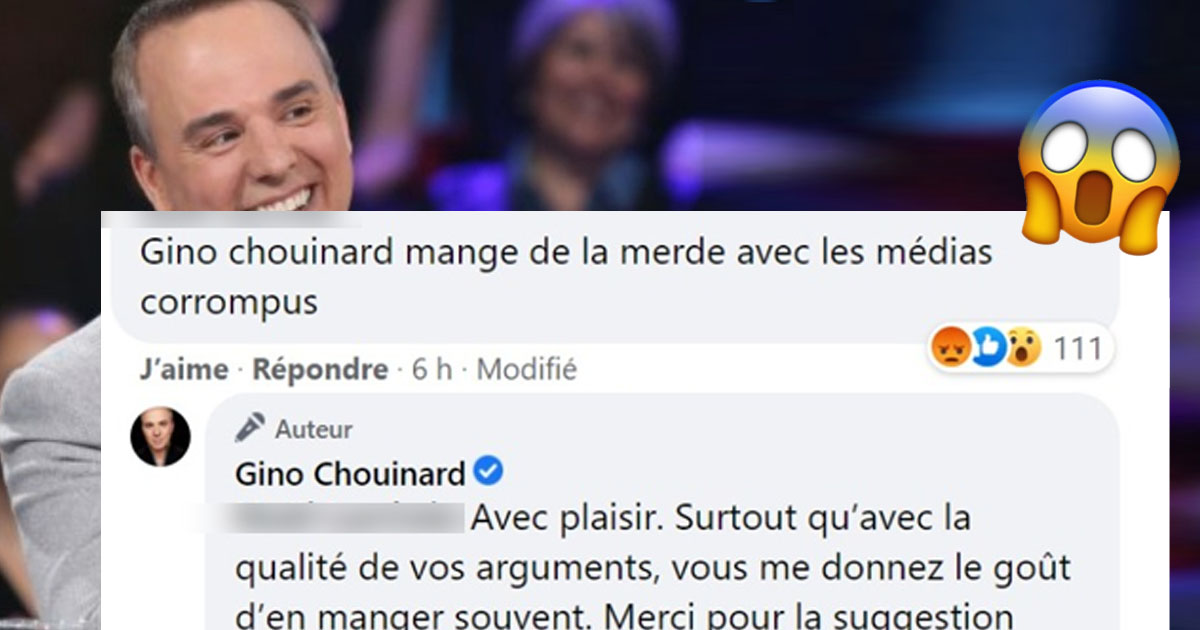This screenshot has width=1200, height=630.
Task: Click the comment text mentioning médias corrompus
Action: (x=566, y=277)
